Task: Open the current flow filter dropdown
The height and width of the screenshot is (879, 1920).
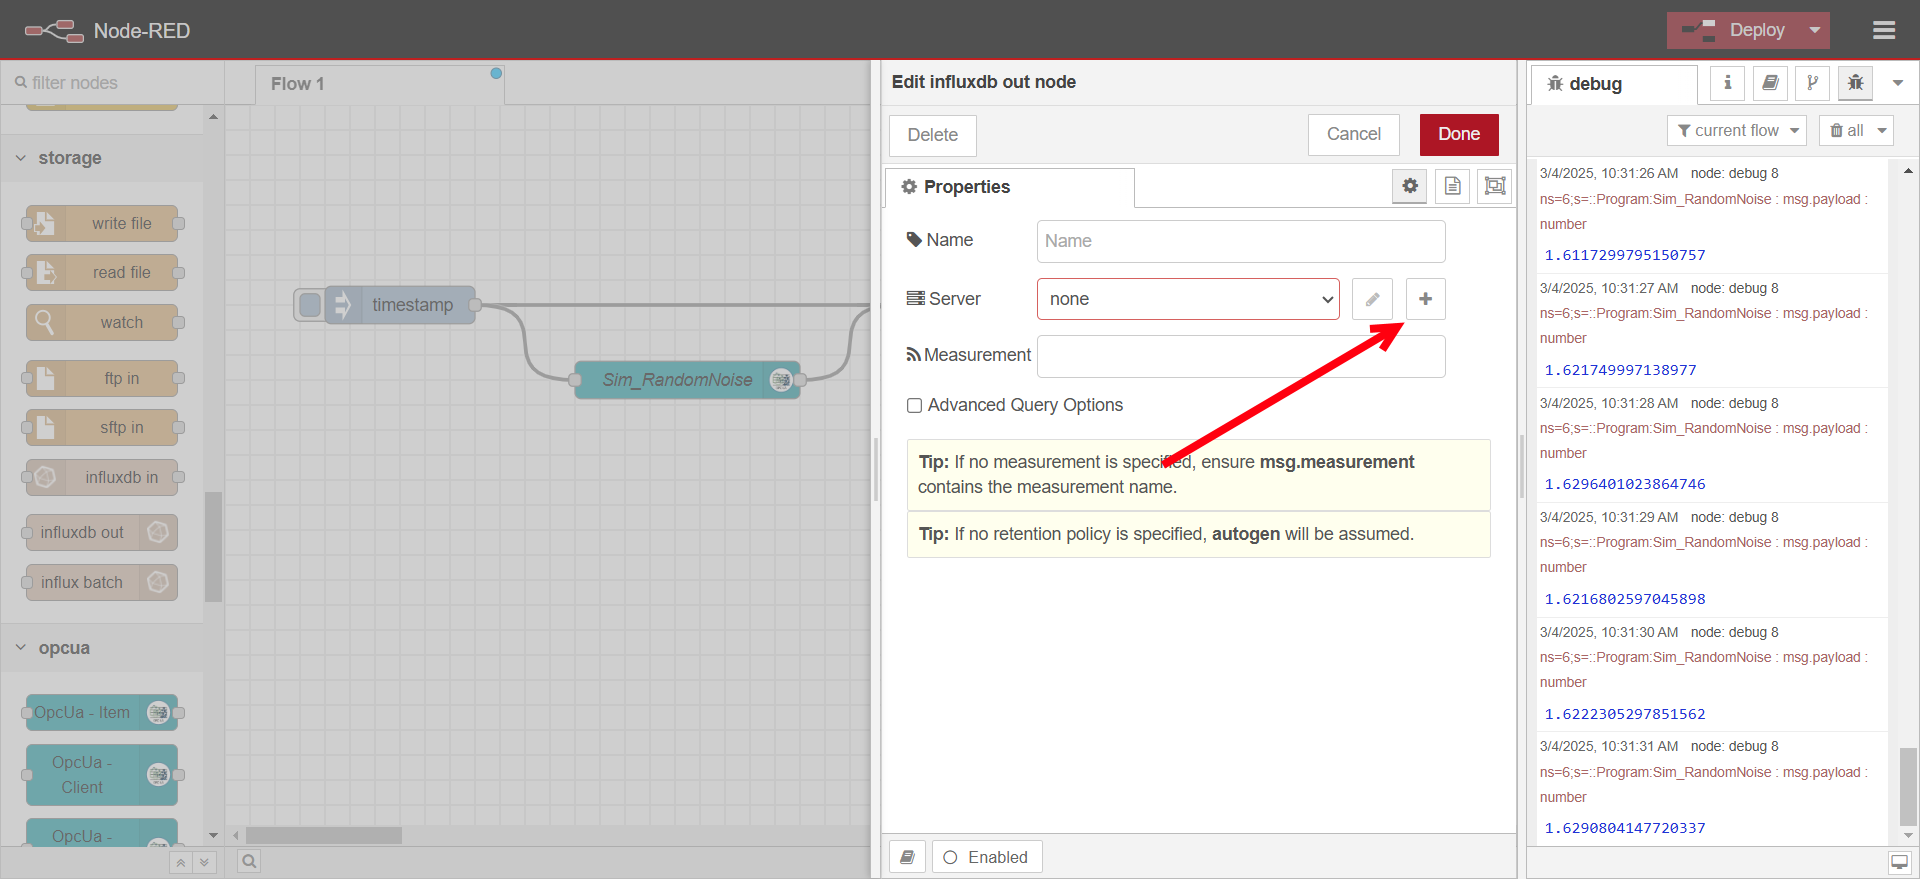Action: (x=1736, y=131)
